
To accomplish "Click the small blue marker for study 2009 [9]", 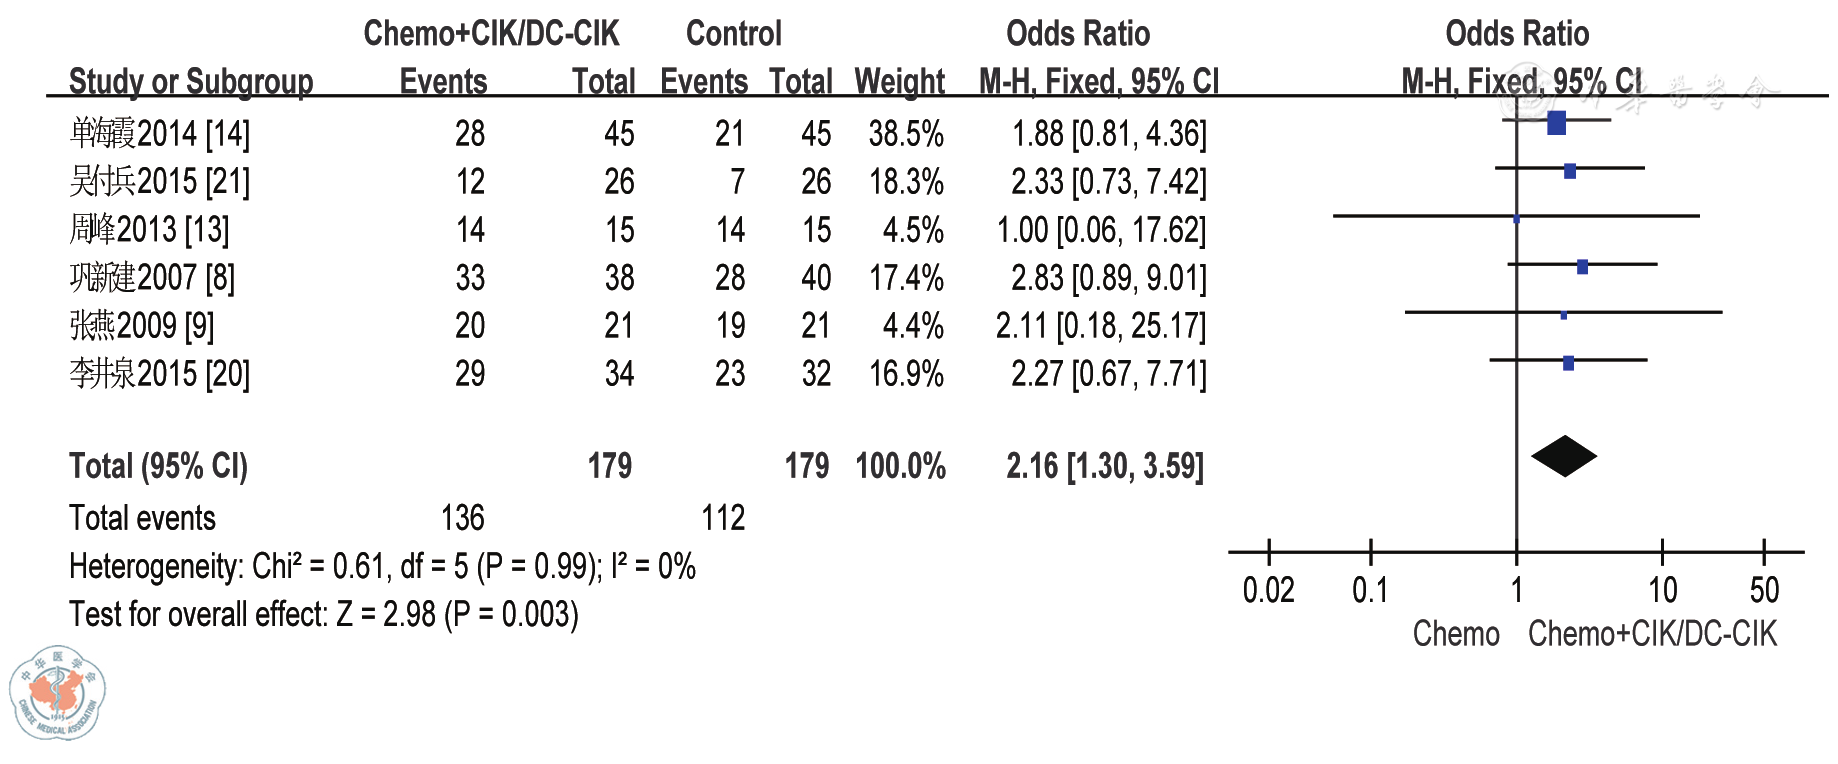I will tap(1563, 315).
